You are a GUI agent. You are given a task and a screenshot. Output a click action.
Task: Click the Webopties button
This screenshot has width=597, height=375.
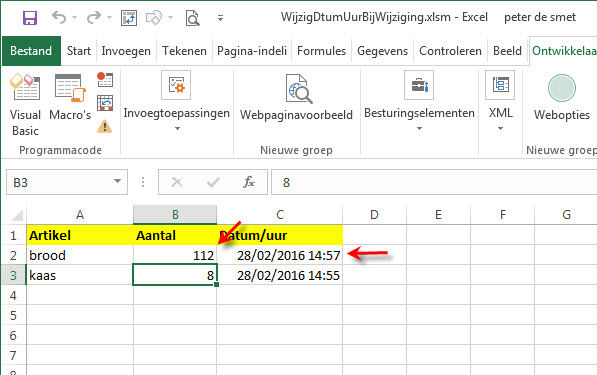point(562,97)
